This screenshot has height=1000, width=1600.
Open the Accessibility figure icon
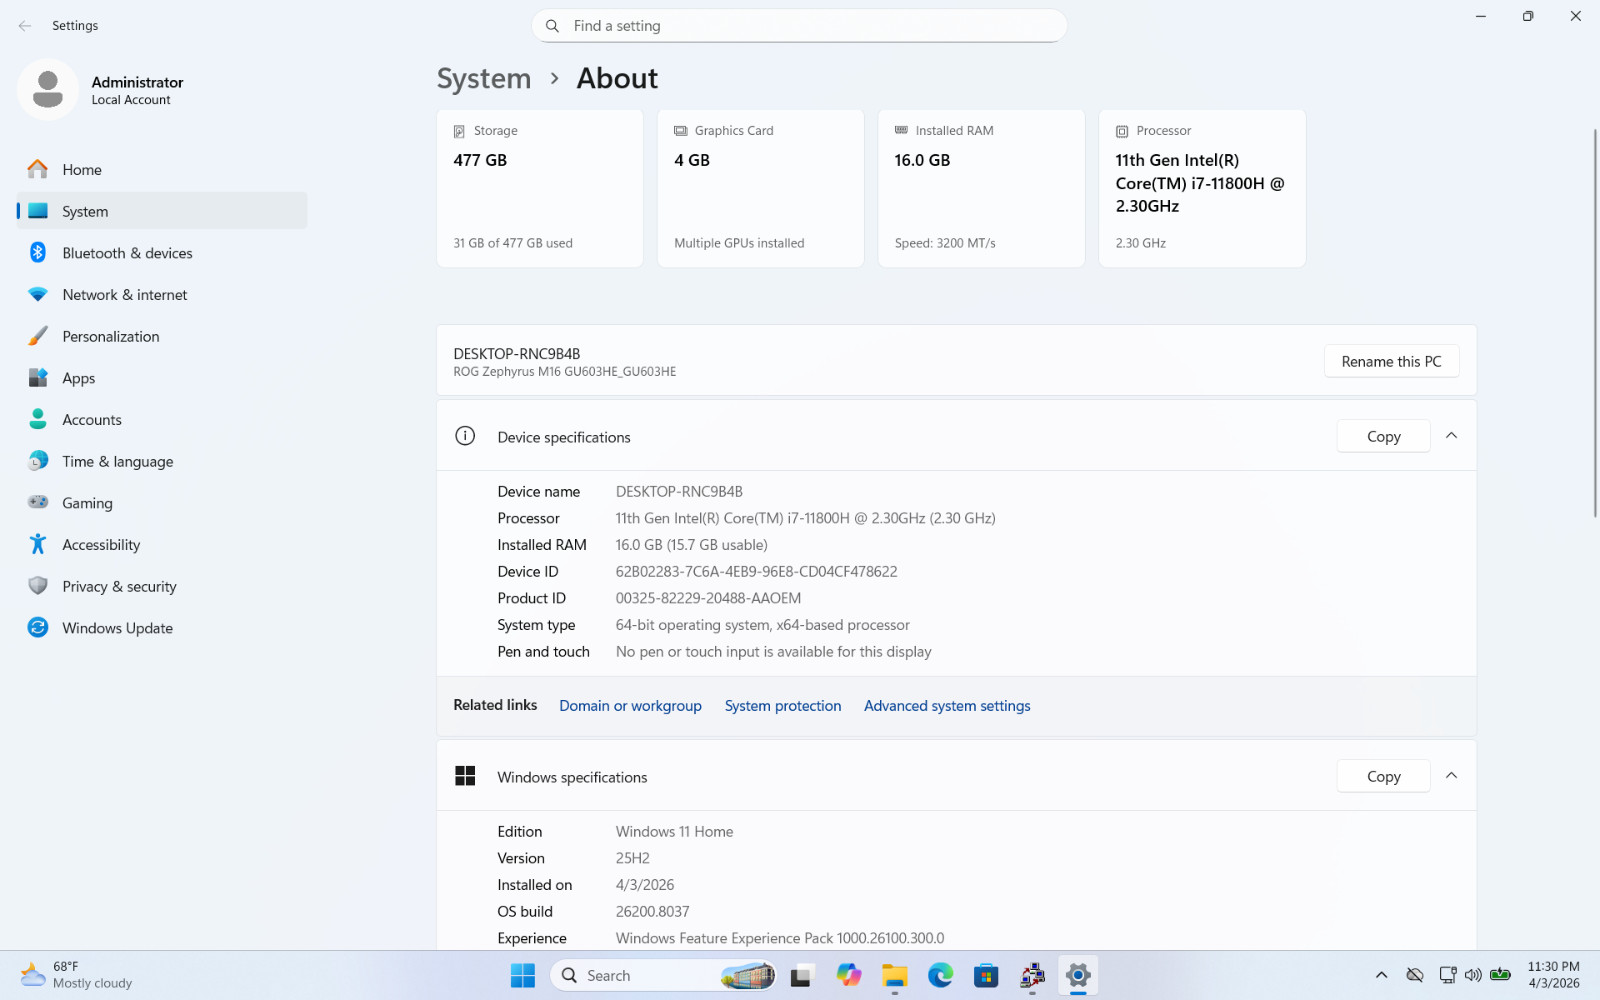tap(38, 544)
